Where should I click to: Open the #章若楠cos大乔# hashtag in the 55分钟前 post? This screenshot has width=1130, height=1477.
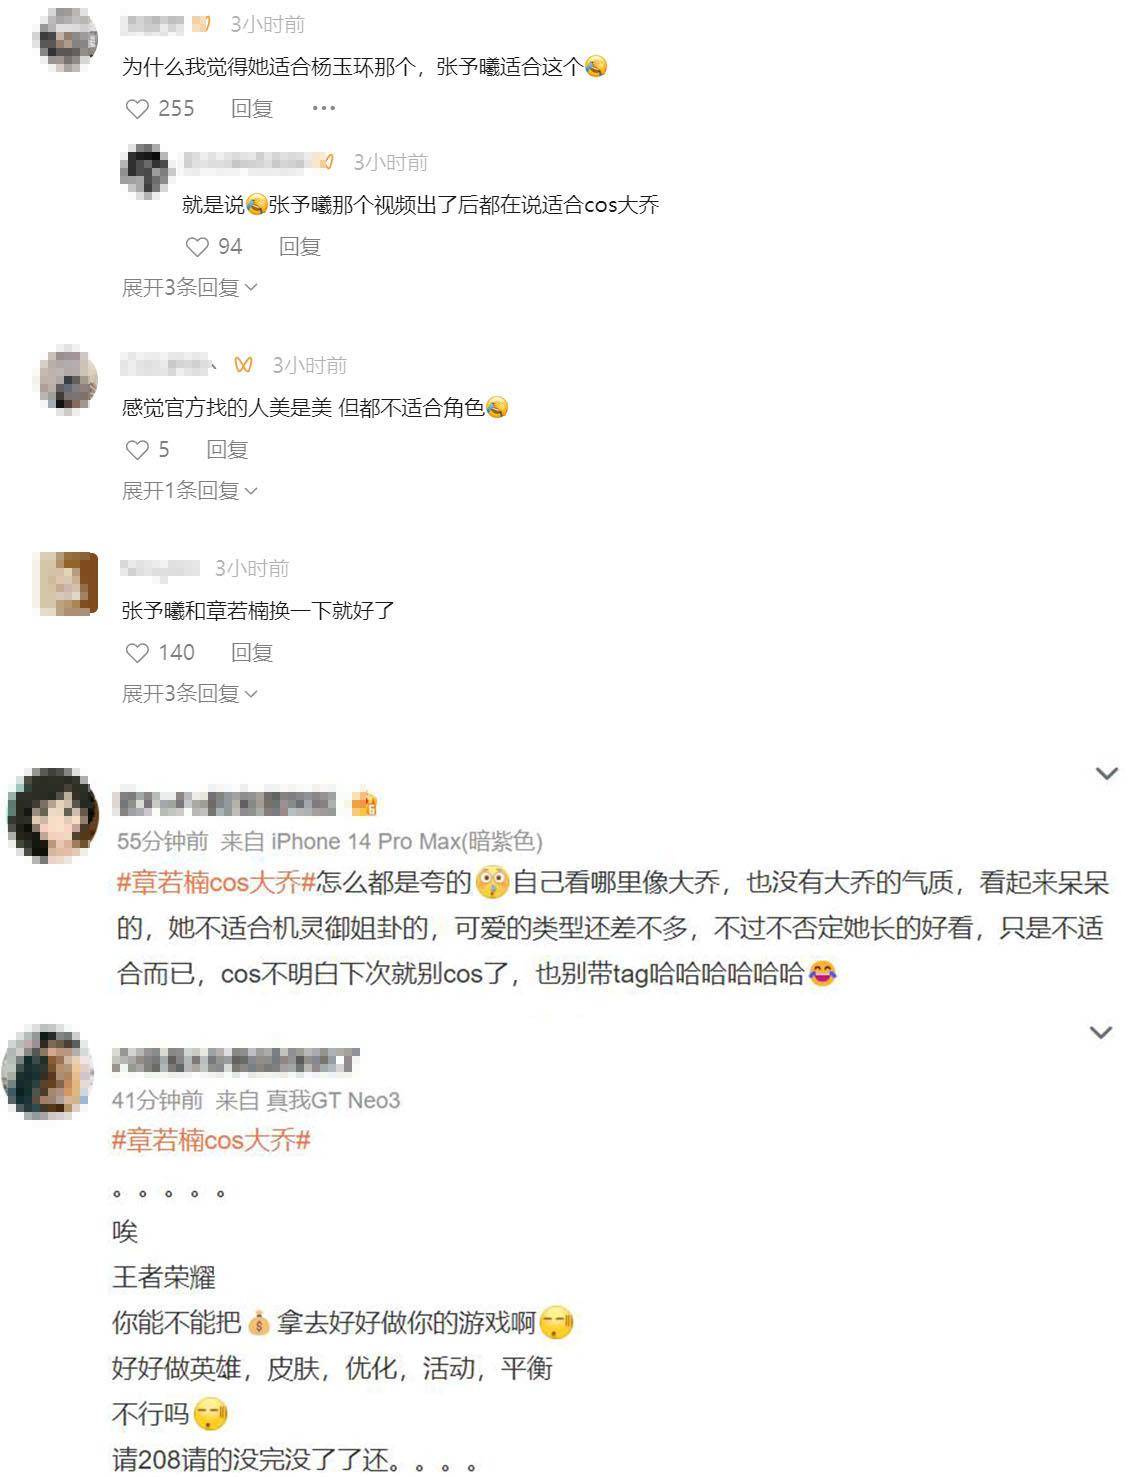coord(217,883)
